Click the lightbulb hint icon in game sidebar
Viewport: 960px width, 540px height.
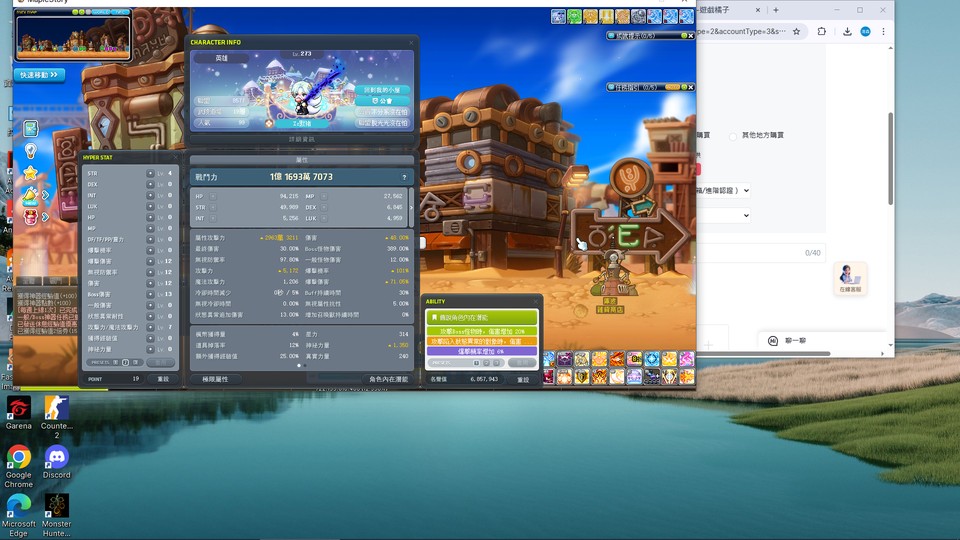[31, 151]
